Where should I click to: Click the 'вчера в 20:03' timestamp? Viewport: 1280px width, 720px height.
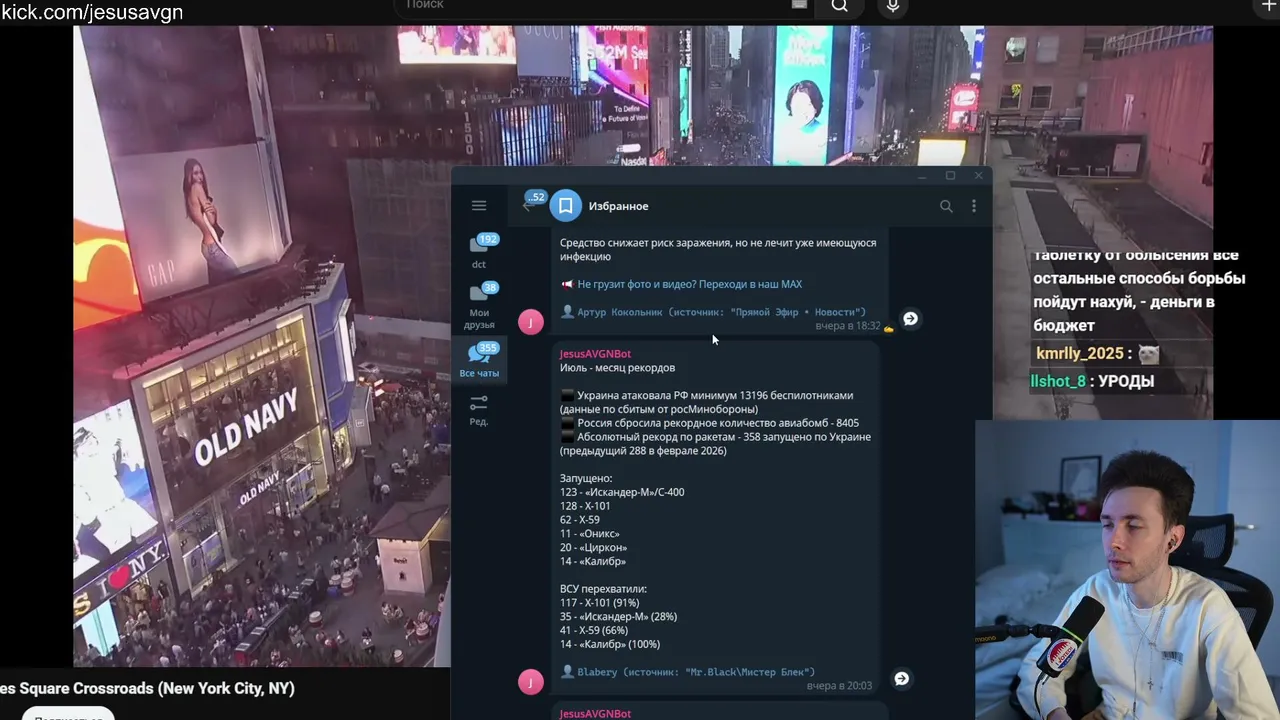click(839, 686)
